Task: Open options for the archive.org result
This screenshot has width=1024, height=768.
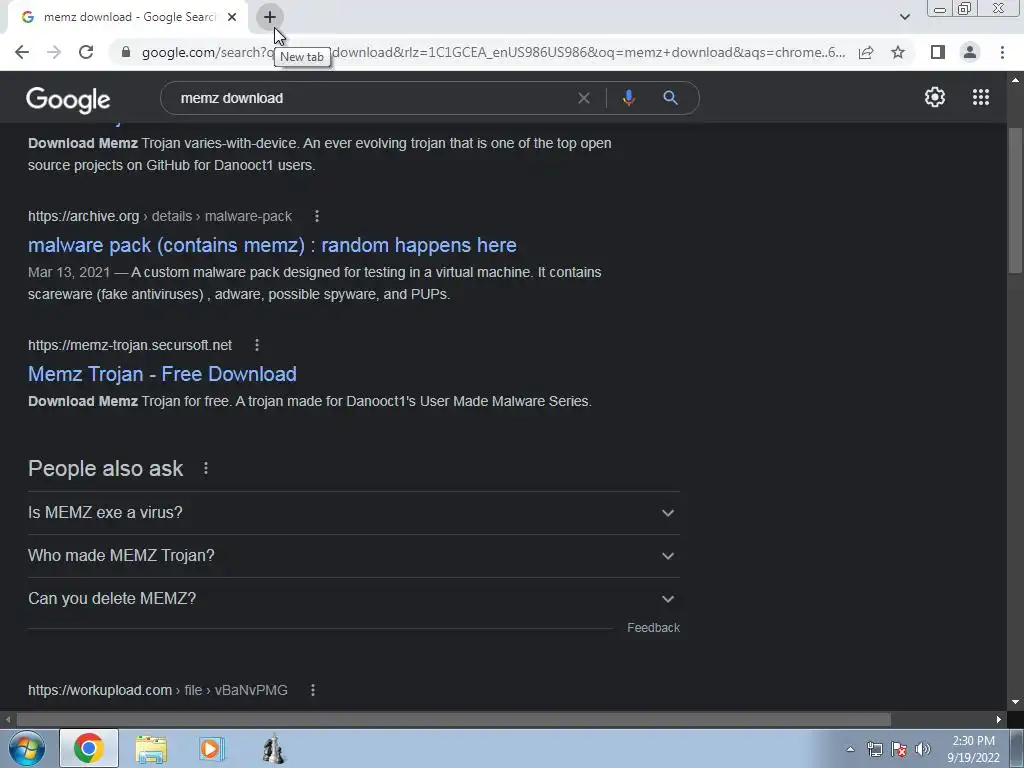Action: tap(317, 216)
